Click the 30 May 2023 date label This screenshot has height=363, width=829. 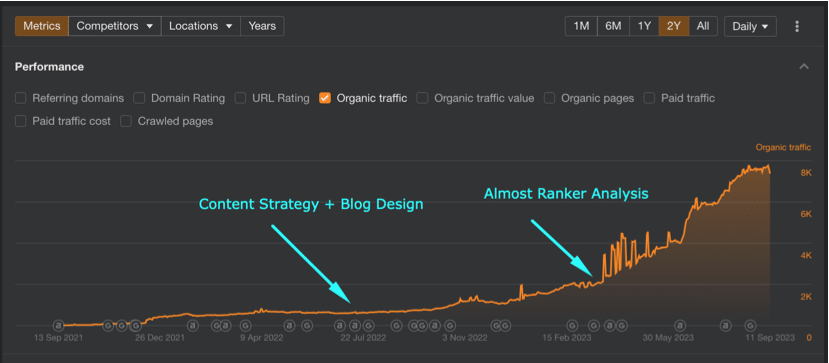click(669, 337)
